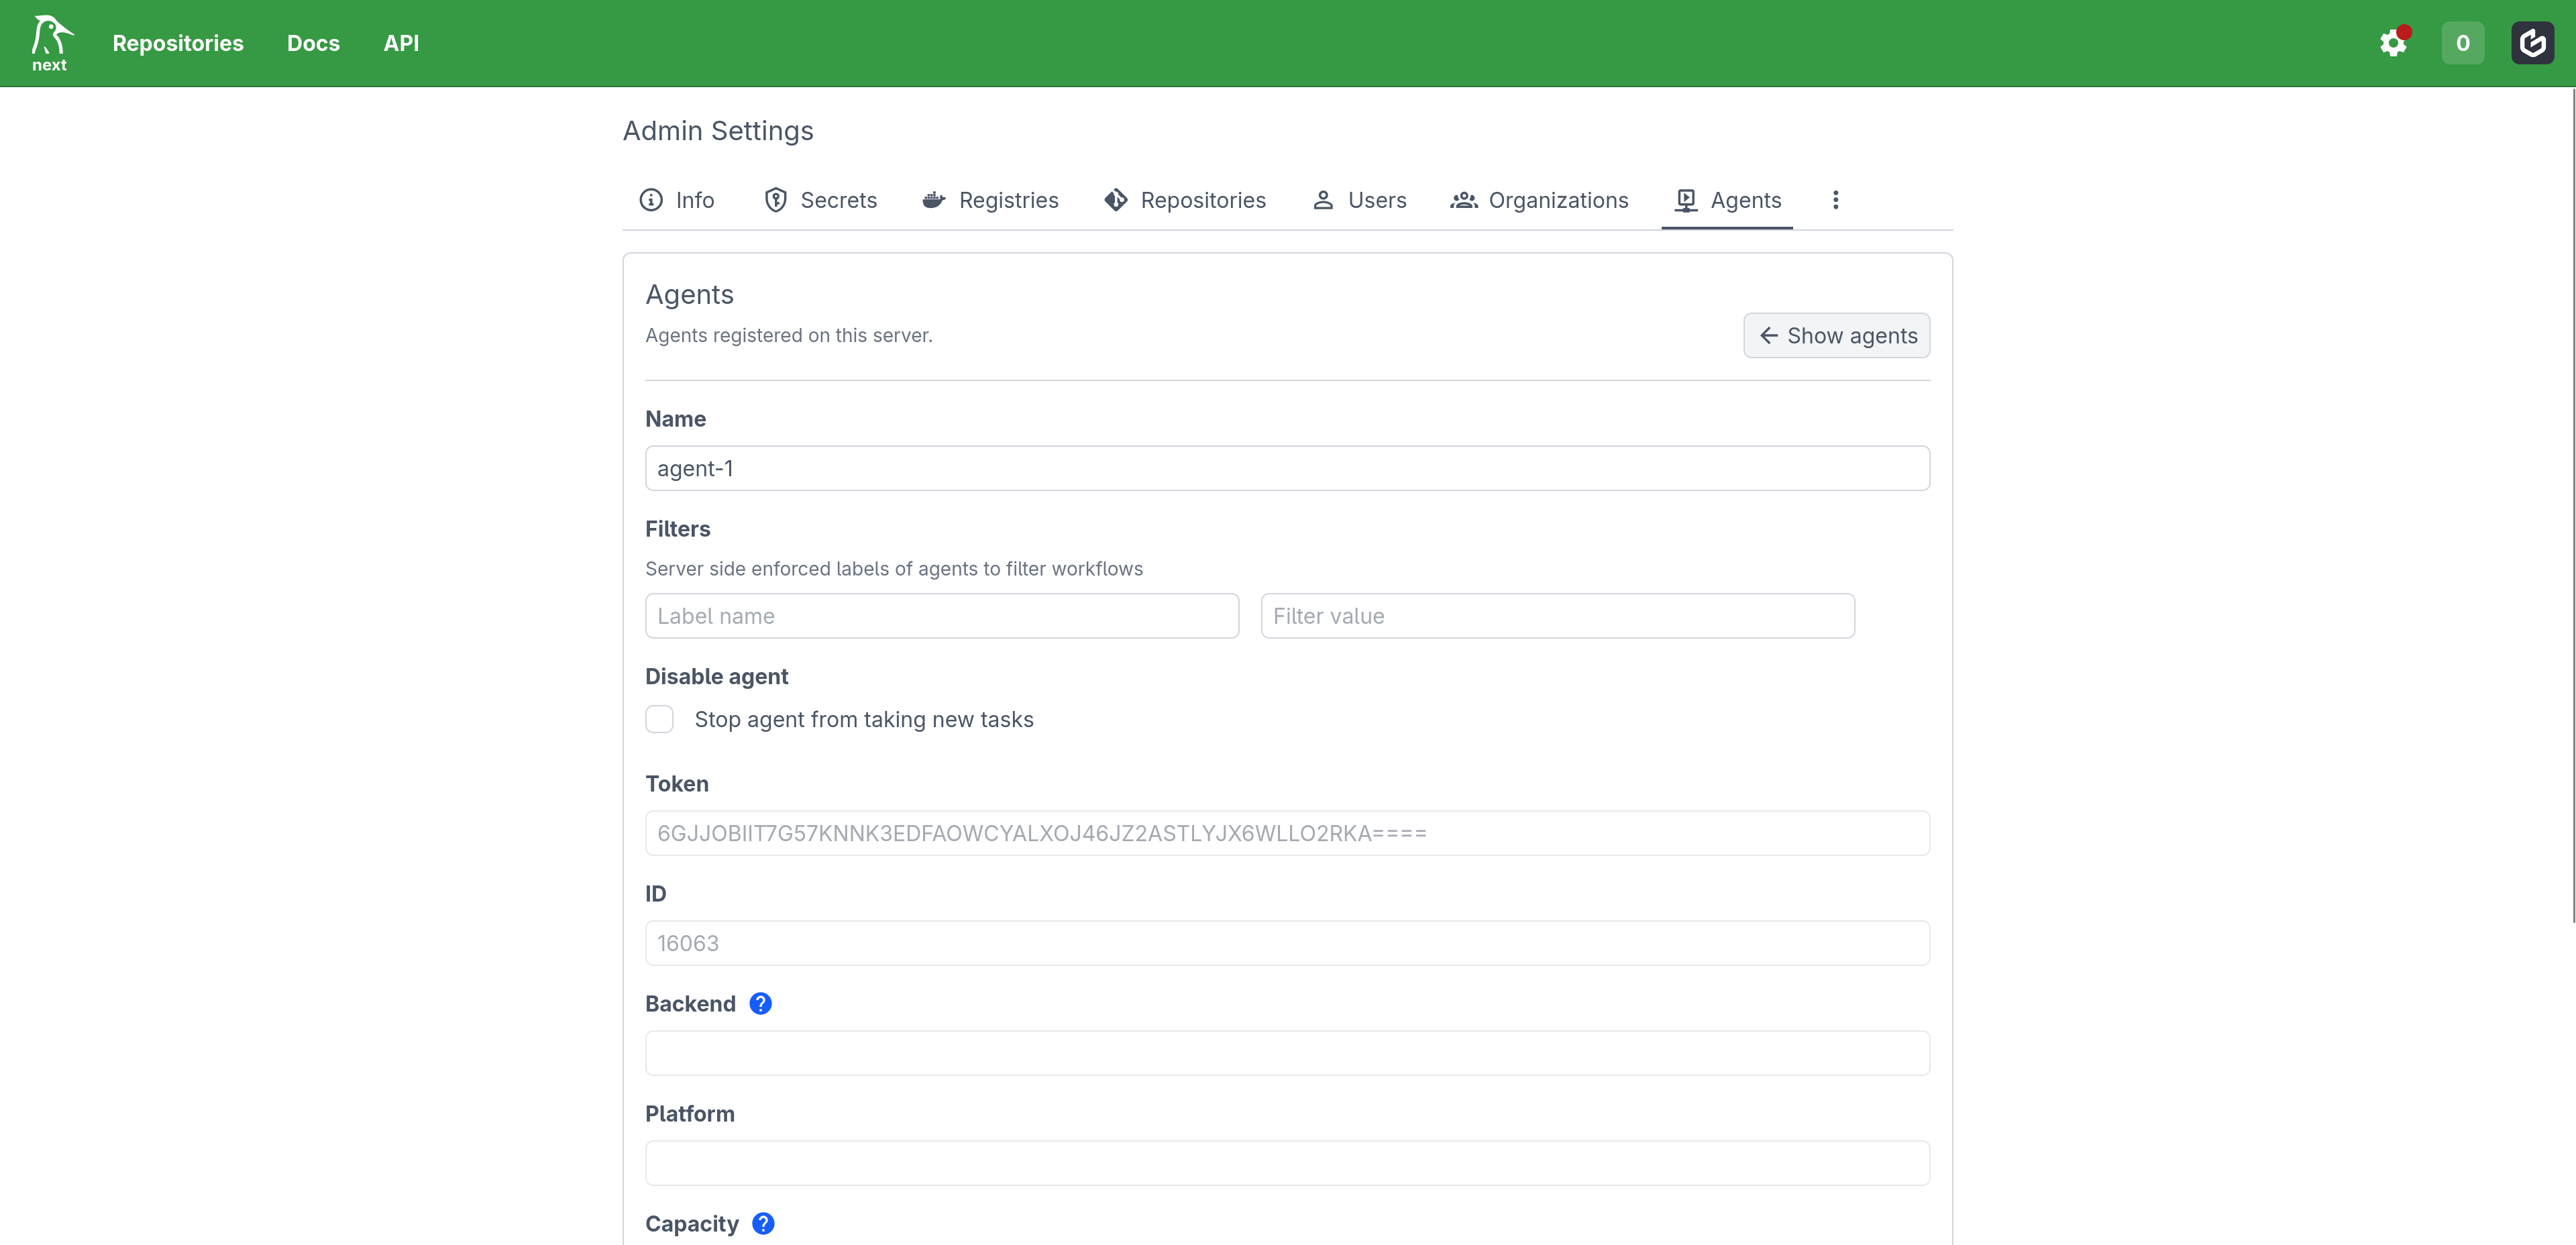Click the Backend help question mark icon
Screen dimensions: 2576x1245
pos(760,1003)
